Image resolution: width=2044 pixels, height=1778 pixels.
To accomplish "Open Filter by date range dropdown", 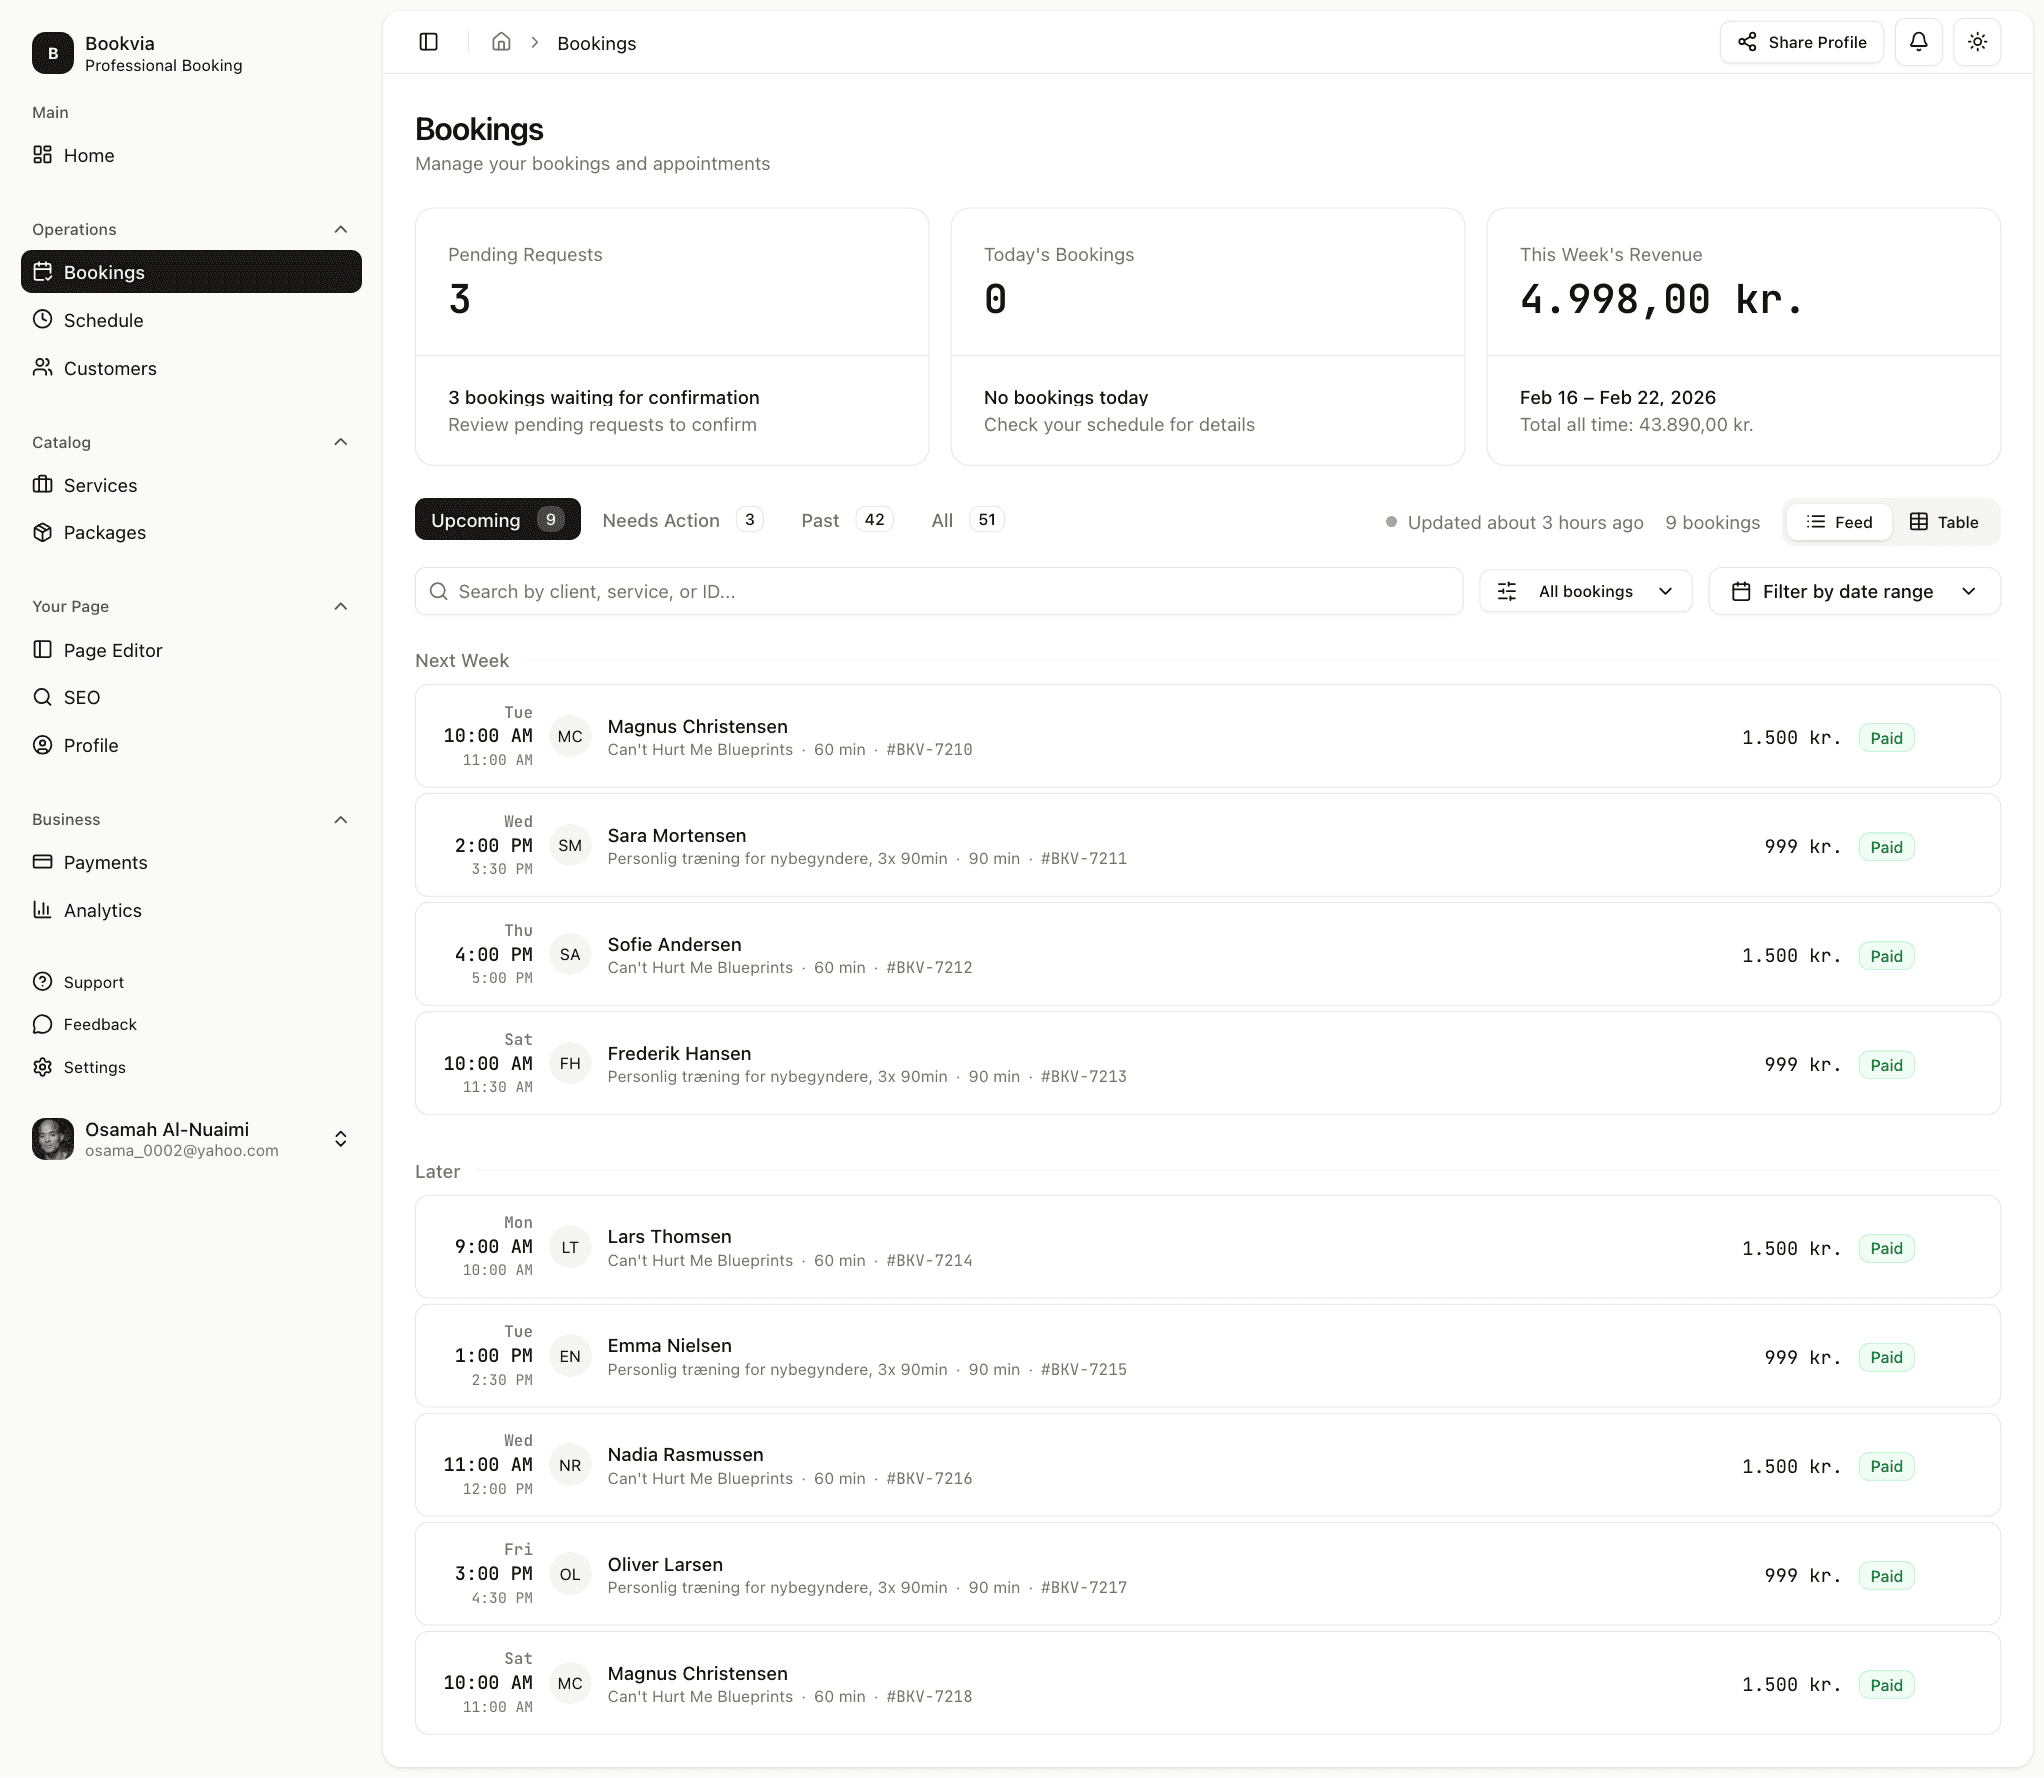I will point(1853,591).
